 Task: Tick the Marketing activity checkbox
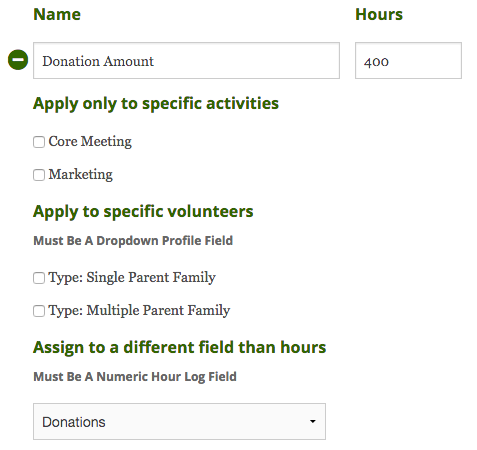[x=39, y=175]
